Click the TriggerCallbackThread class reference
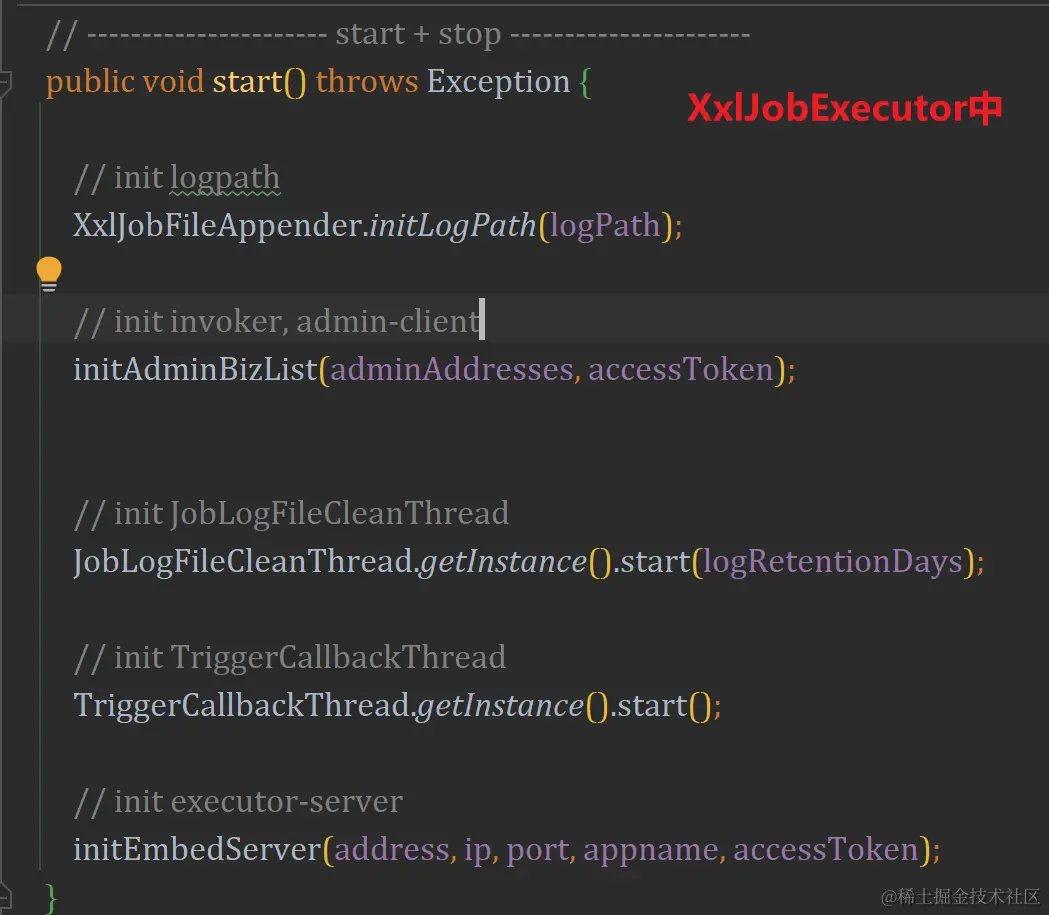The image size is (1049, 915). [242, 706]
